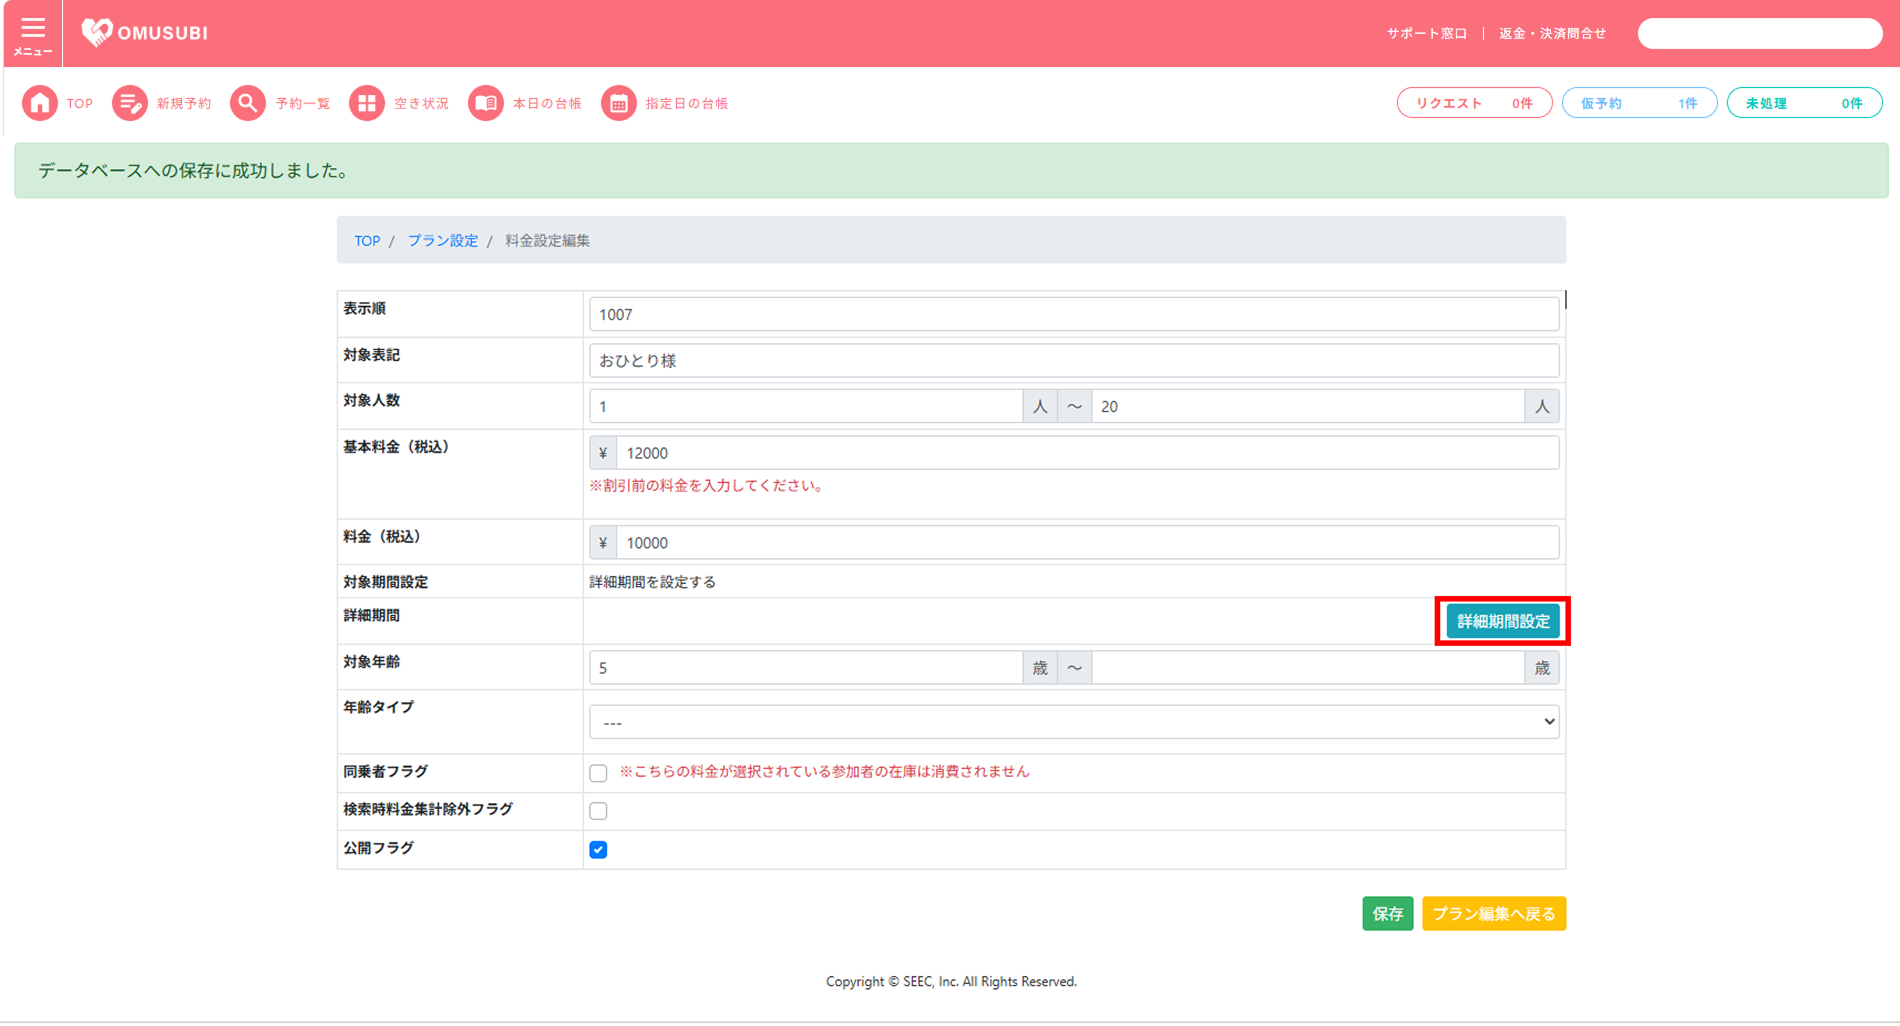Click the header search box

[1759, 33]
